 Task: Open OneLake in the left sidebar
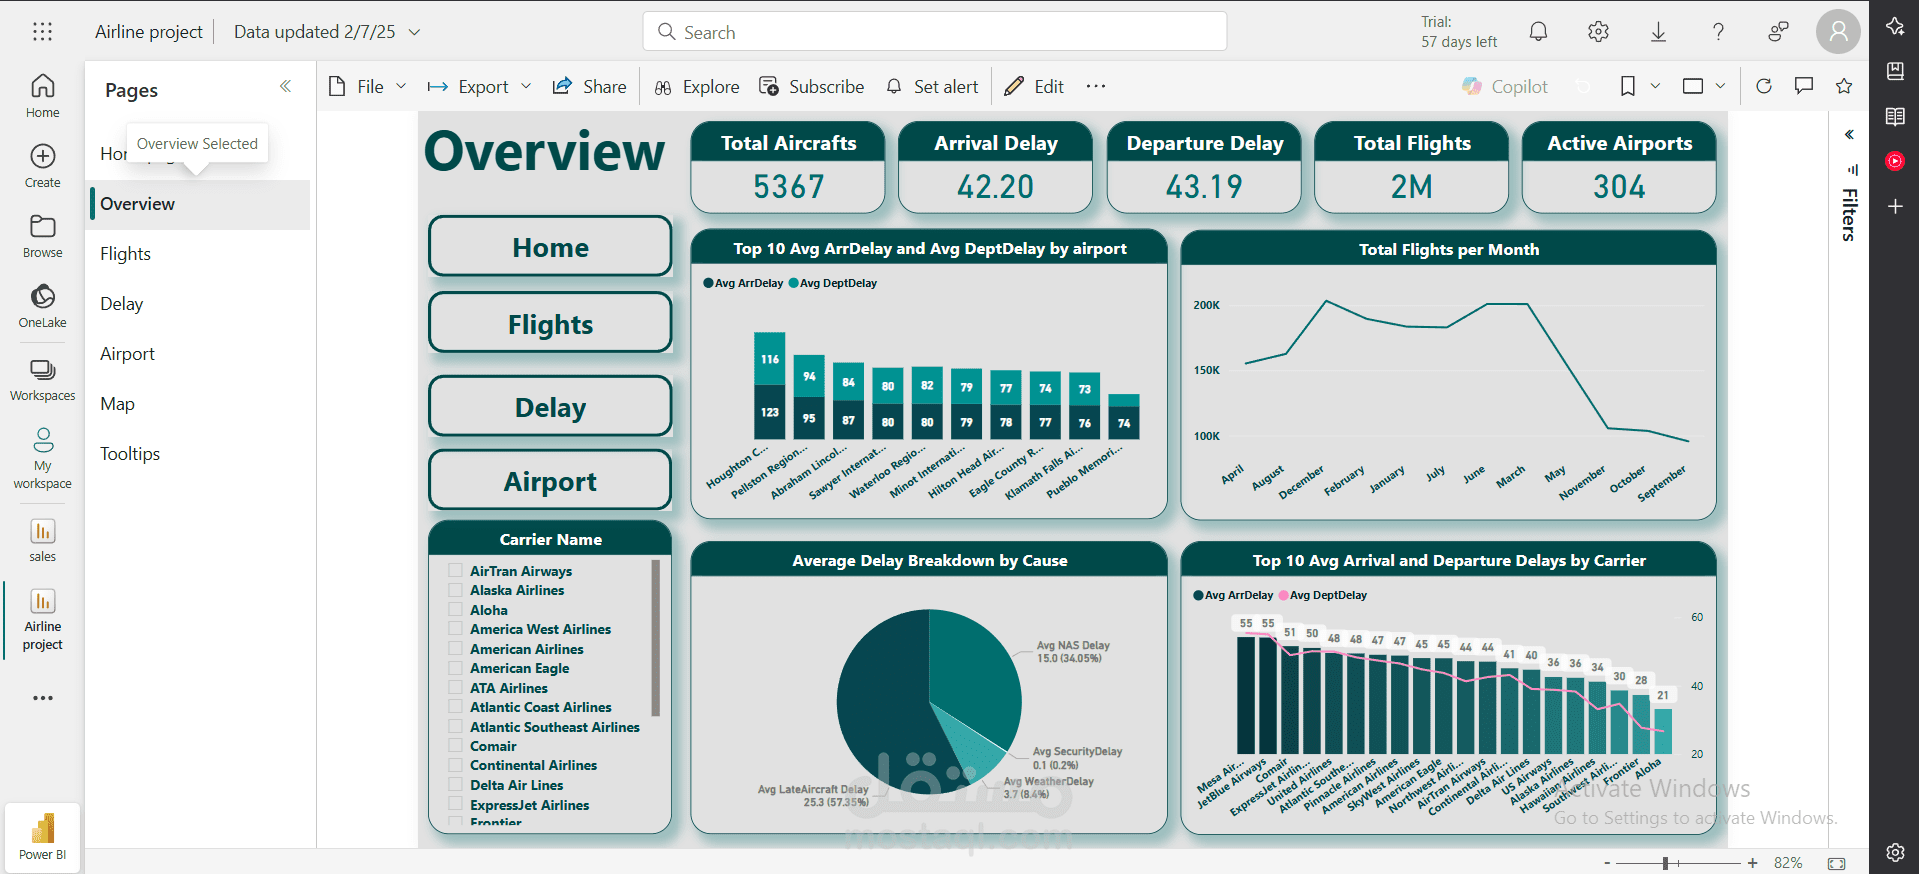click(42, 306)
